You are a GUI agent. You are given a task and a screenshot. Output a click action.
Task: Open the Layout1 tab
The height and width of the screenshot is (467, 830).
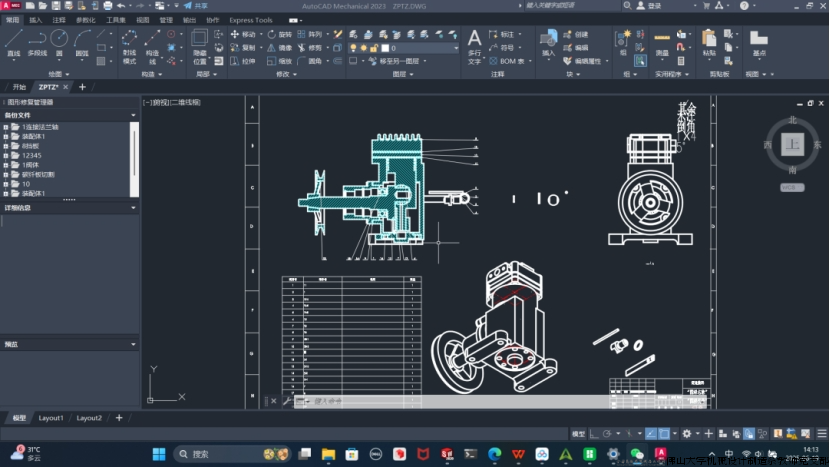(50, 418)
